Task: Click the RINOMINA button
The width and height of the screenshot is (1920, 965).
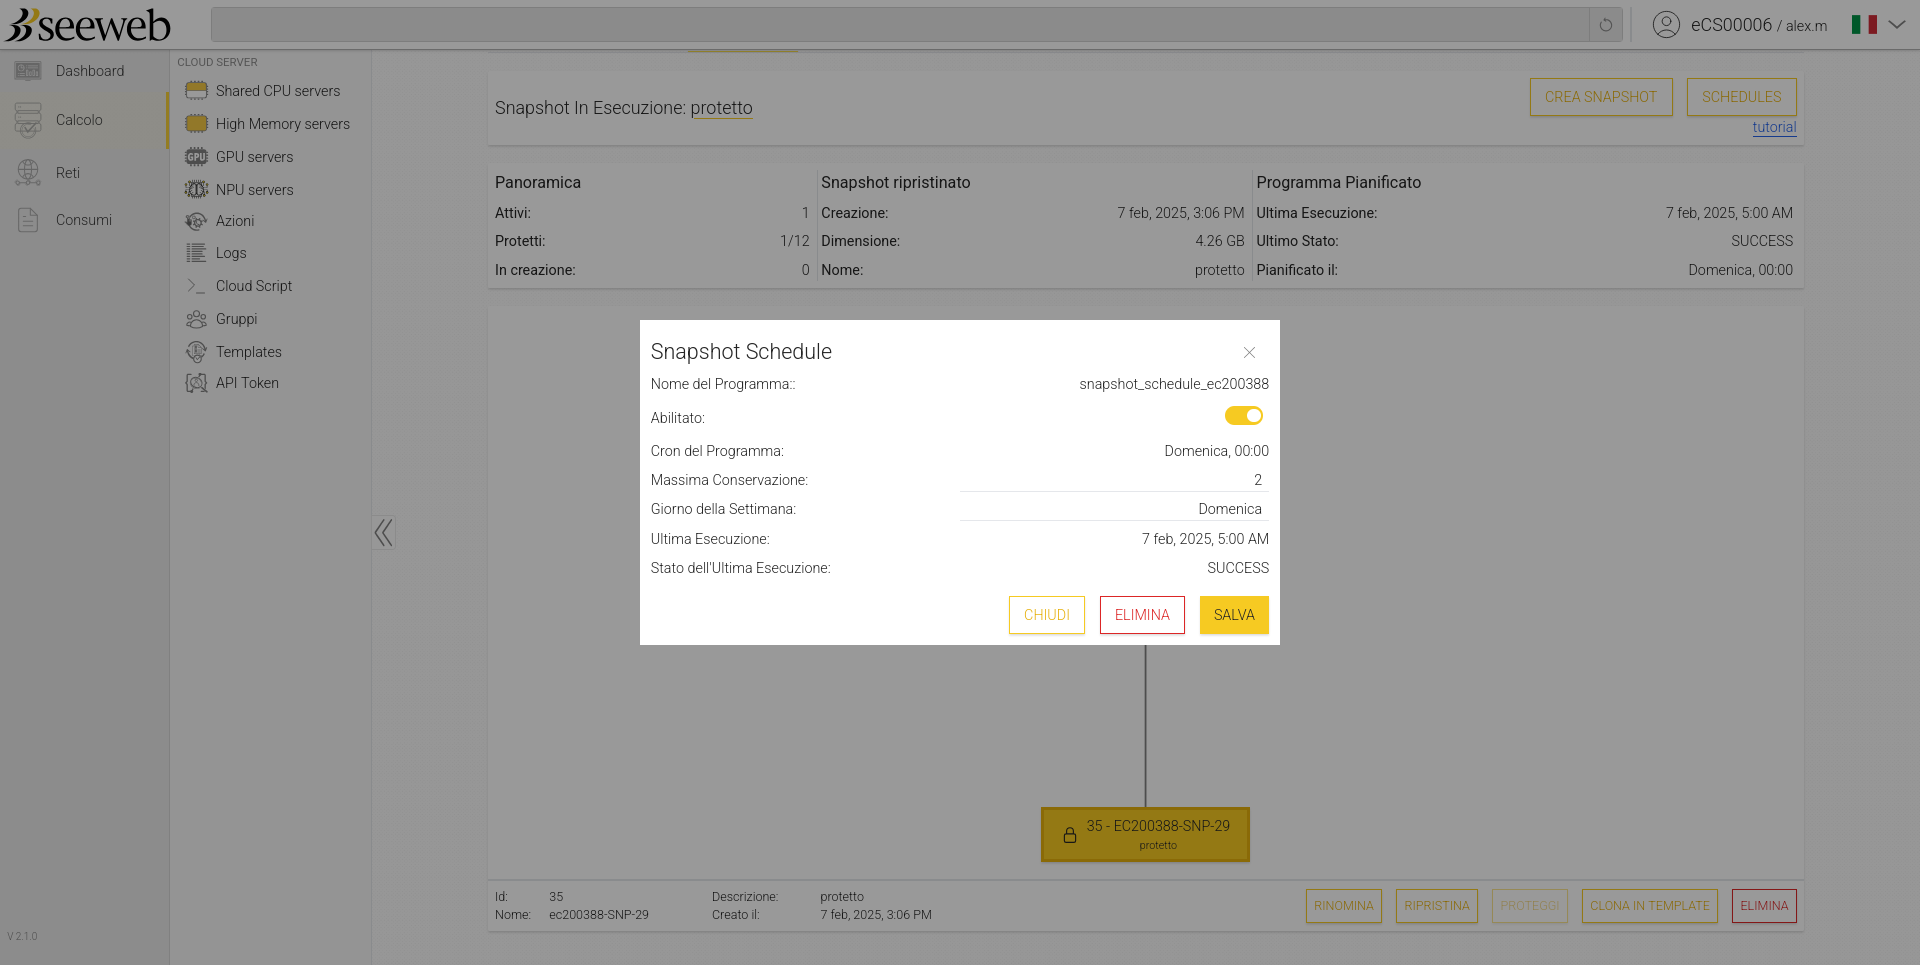Action: click(1344, 906)
